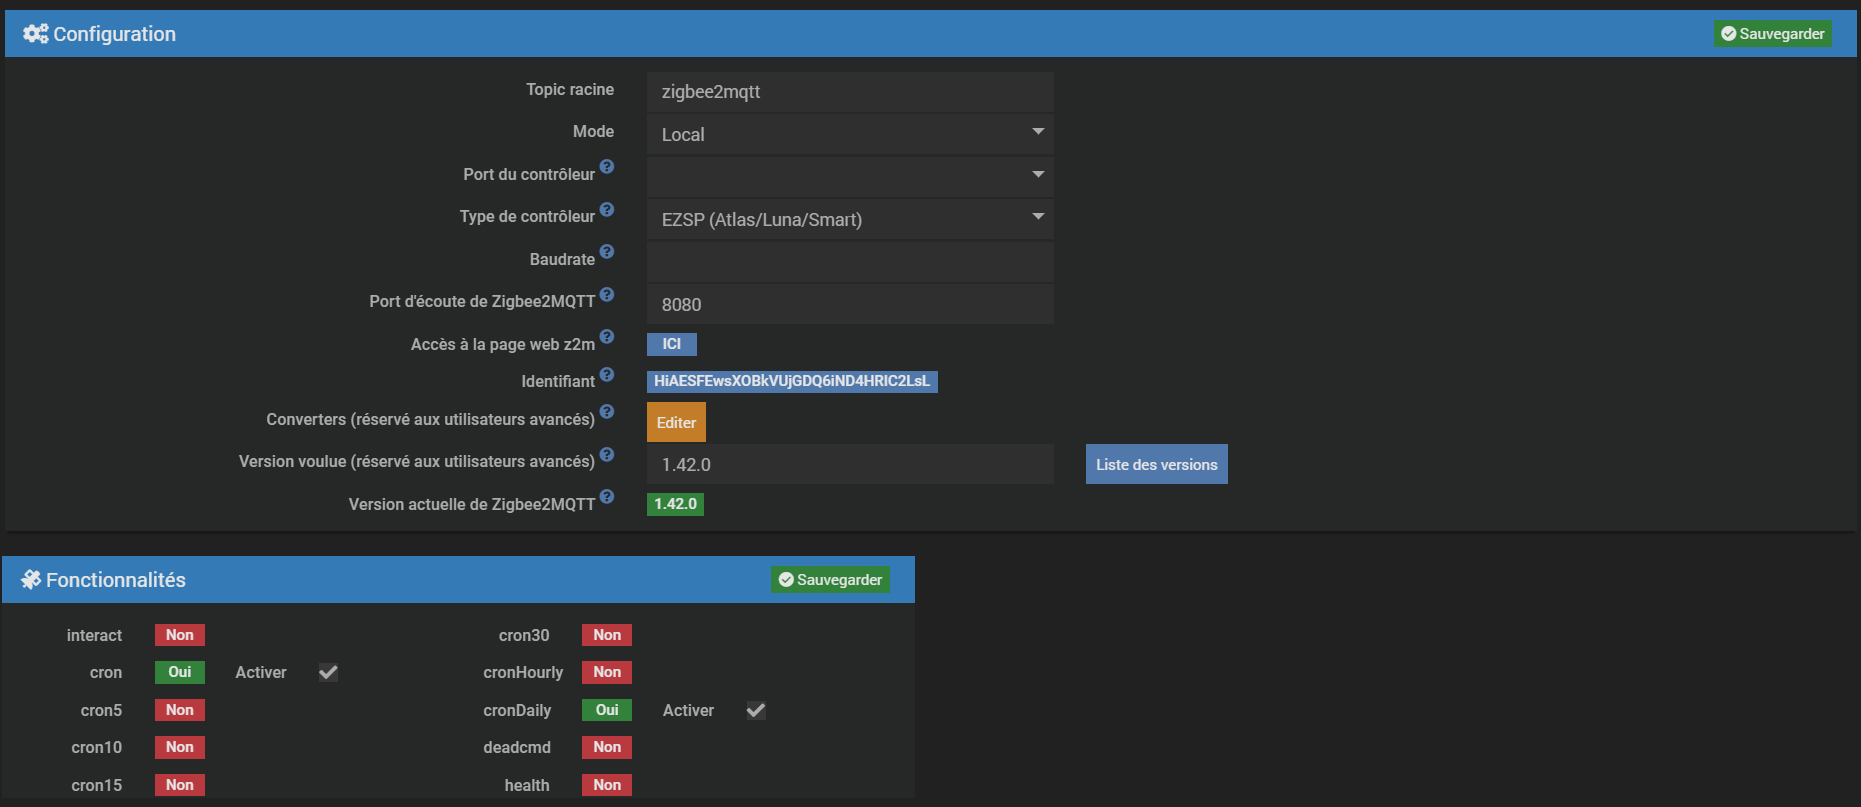The width and height of the screenshot is (1861, 807).
Task: Click the Version voulue field showing 1.42.0
Action: pos(849,465)
